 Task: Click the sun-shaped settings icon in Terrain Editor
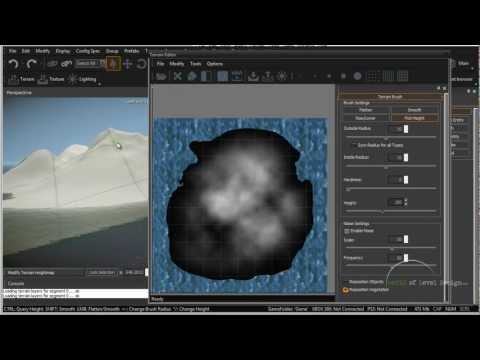282,76
